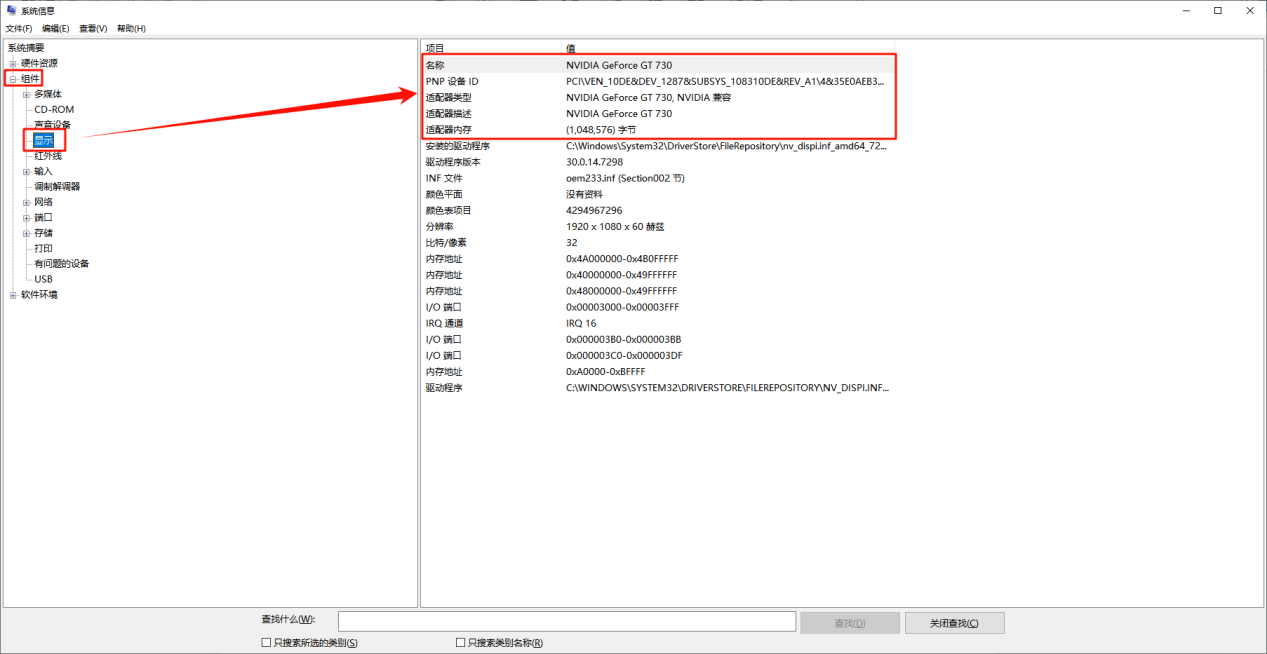Click the 系统信息 title bar app icon
This screenshot has width=1267, height=654.
click(x=12, y=10)
